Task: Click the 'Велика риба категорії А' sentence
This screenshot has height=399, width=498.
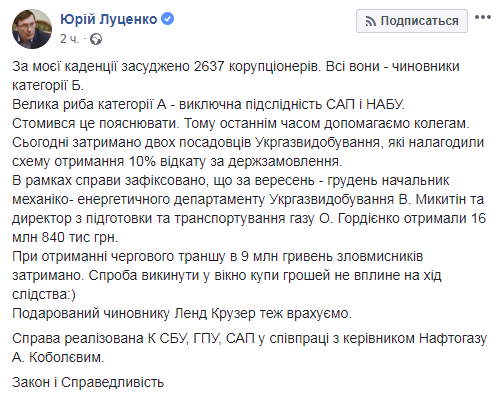Action: coord(208,104)
